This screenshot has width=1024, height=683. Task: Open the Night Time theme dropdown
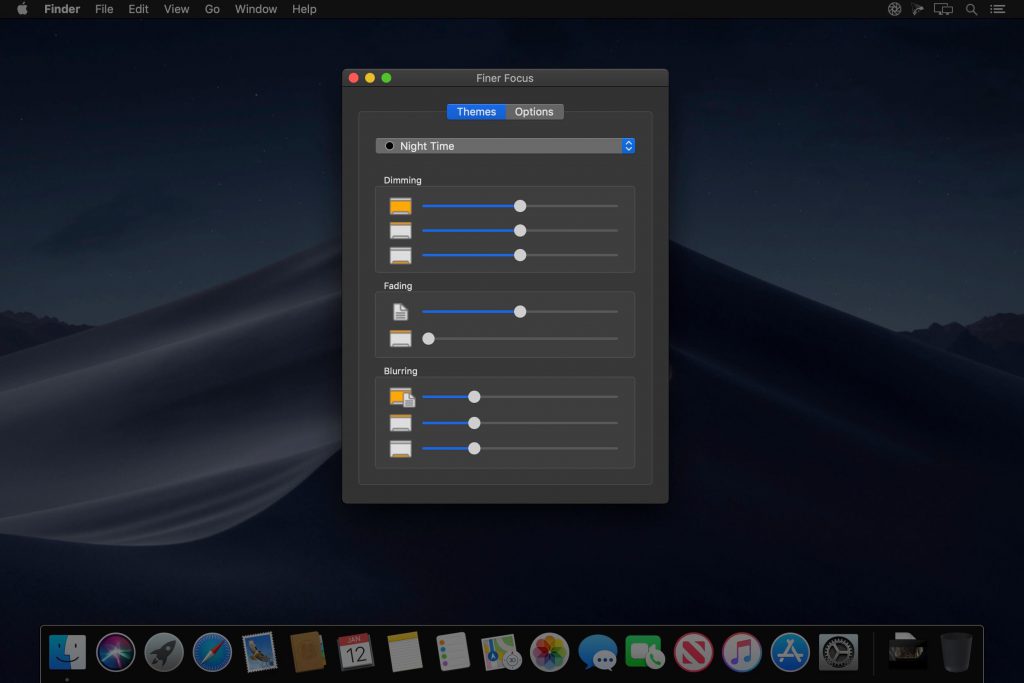(x=505, y=146)
